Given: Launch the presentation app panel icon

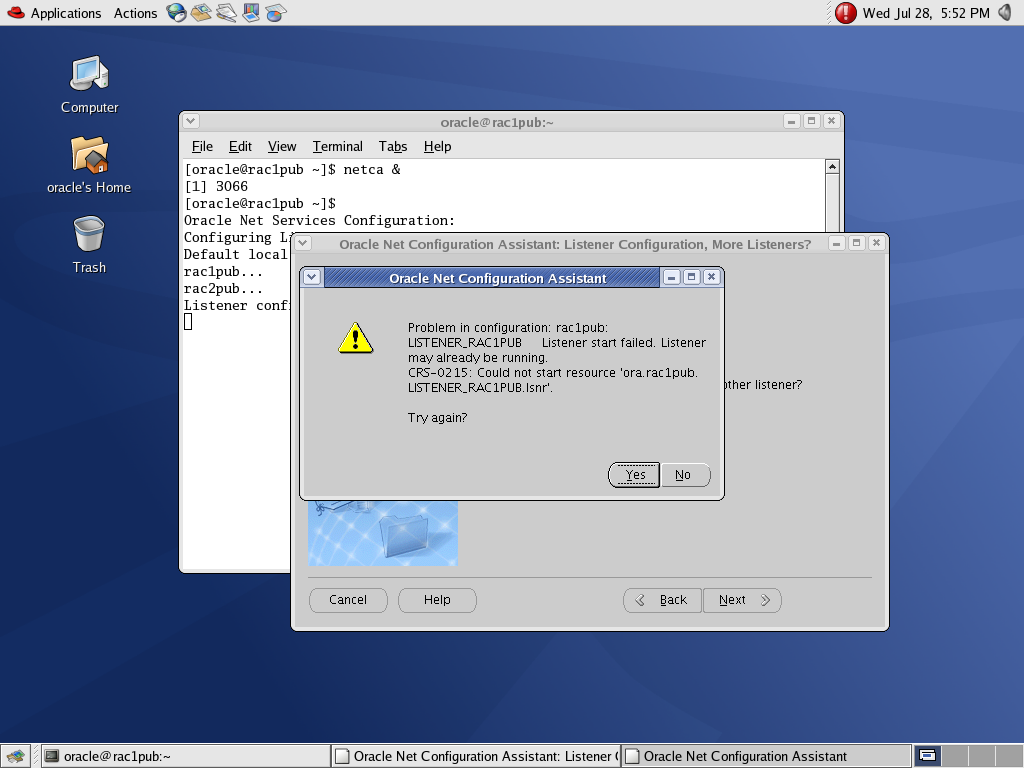Looking at the screenshot, I should (251, 13).
